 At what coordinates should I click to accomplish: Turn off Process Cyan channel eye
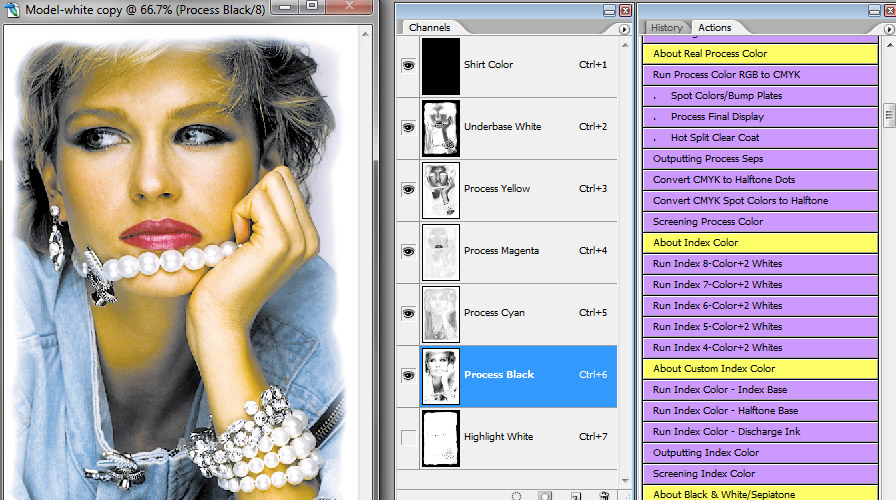pyautogui.click(x=407, y=313)
